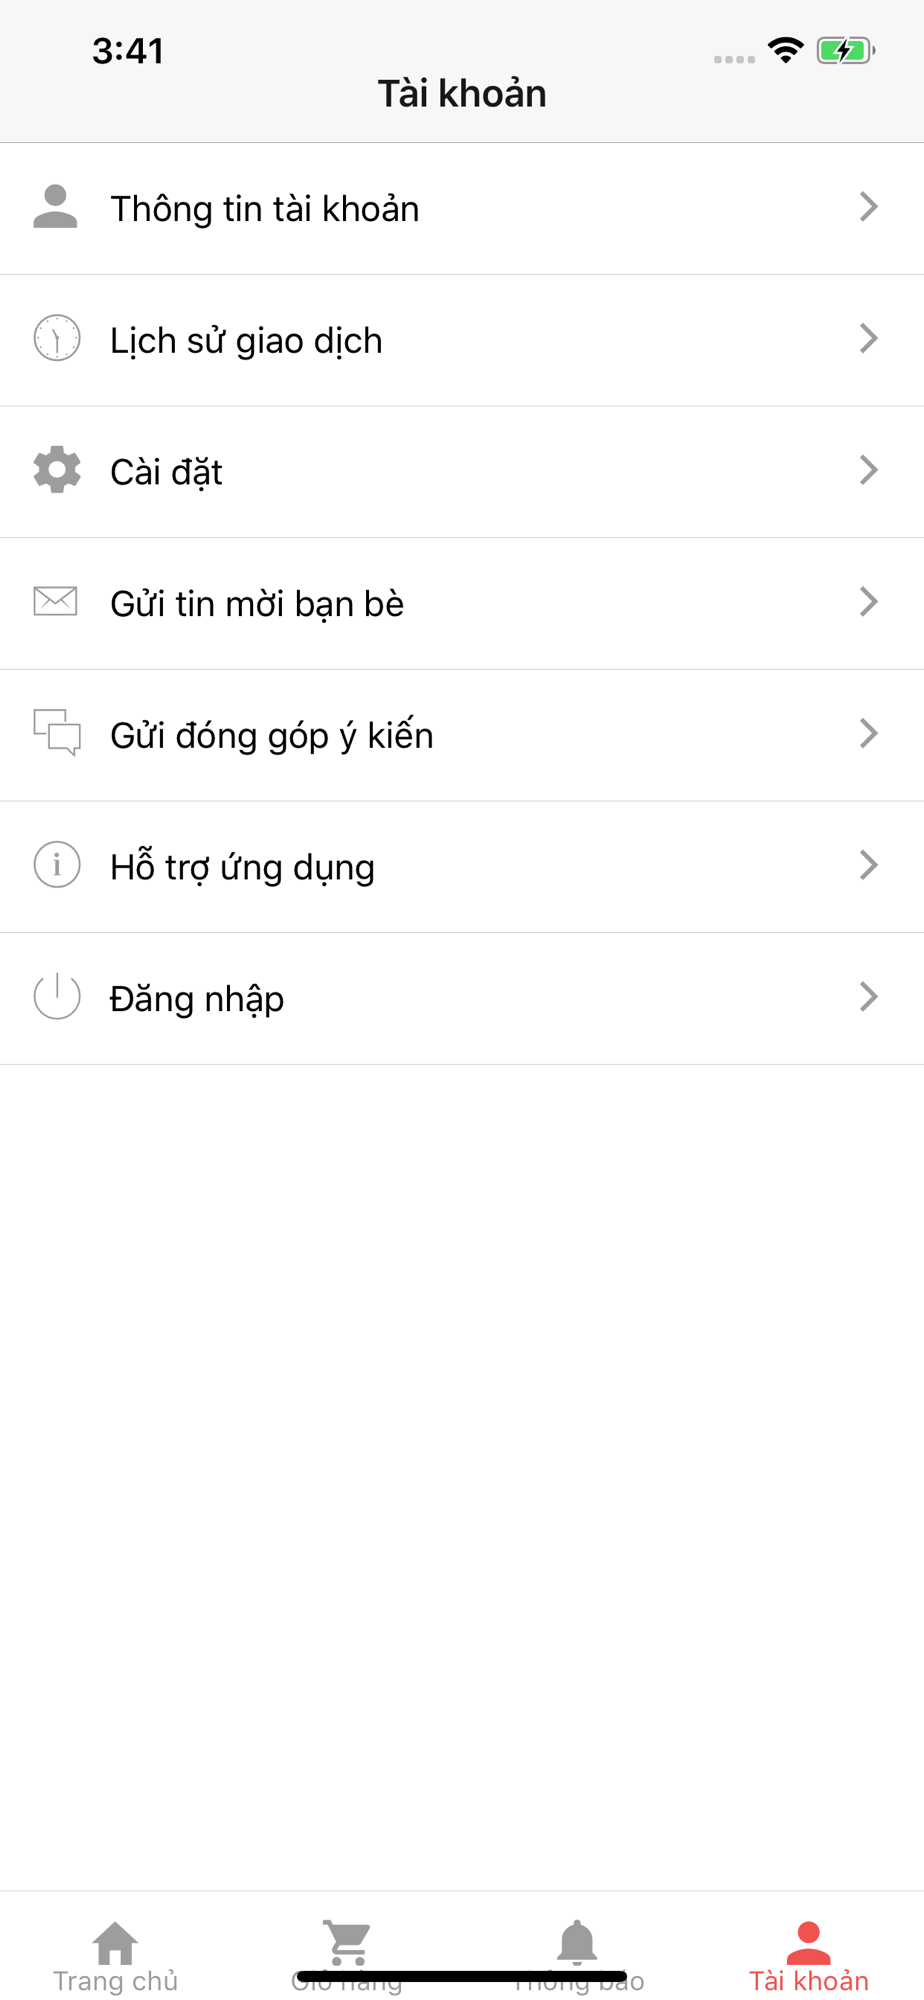Expand the Cài đặt row chevron

[868, 470]
